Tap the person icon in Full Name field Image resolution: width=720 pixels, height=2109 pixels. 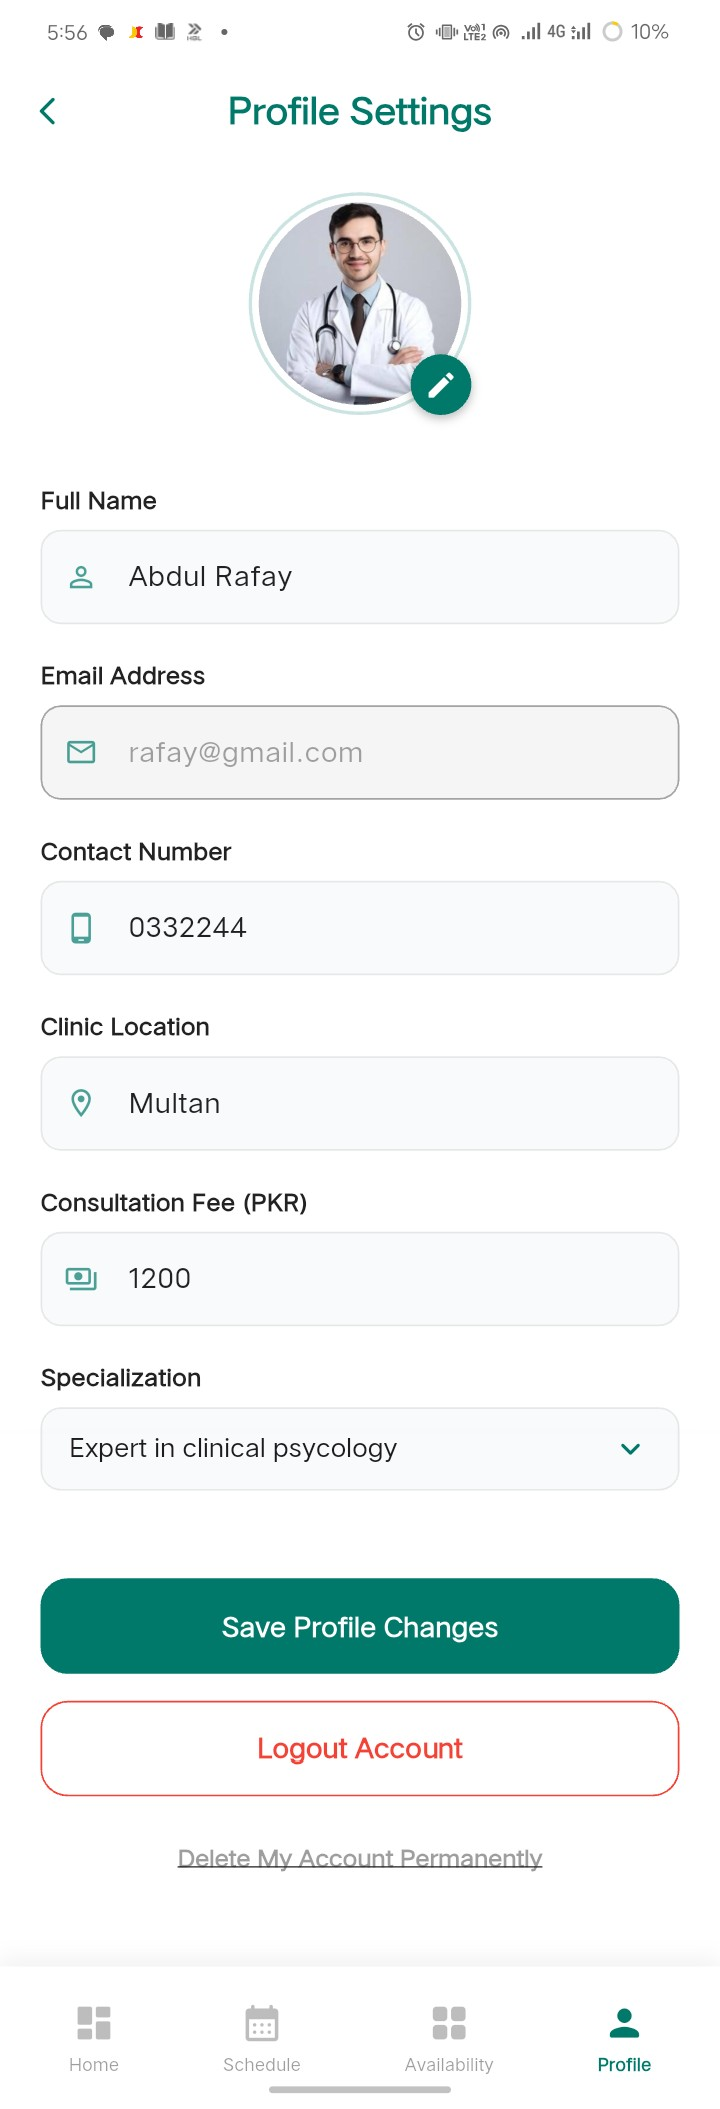coord(81,577)
